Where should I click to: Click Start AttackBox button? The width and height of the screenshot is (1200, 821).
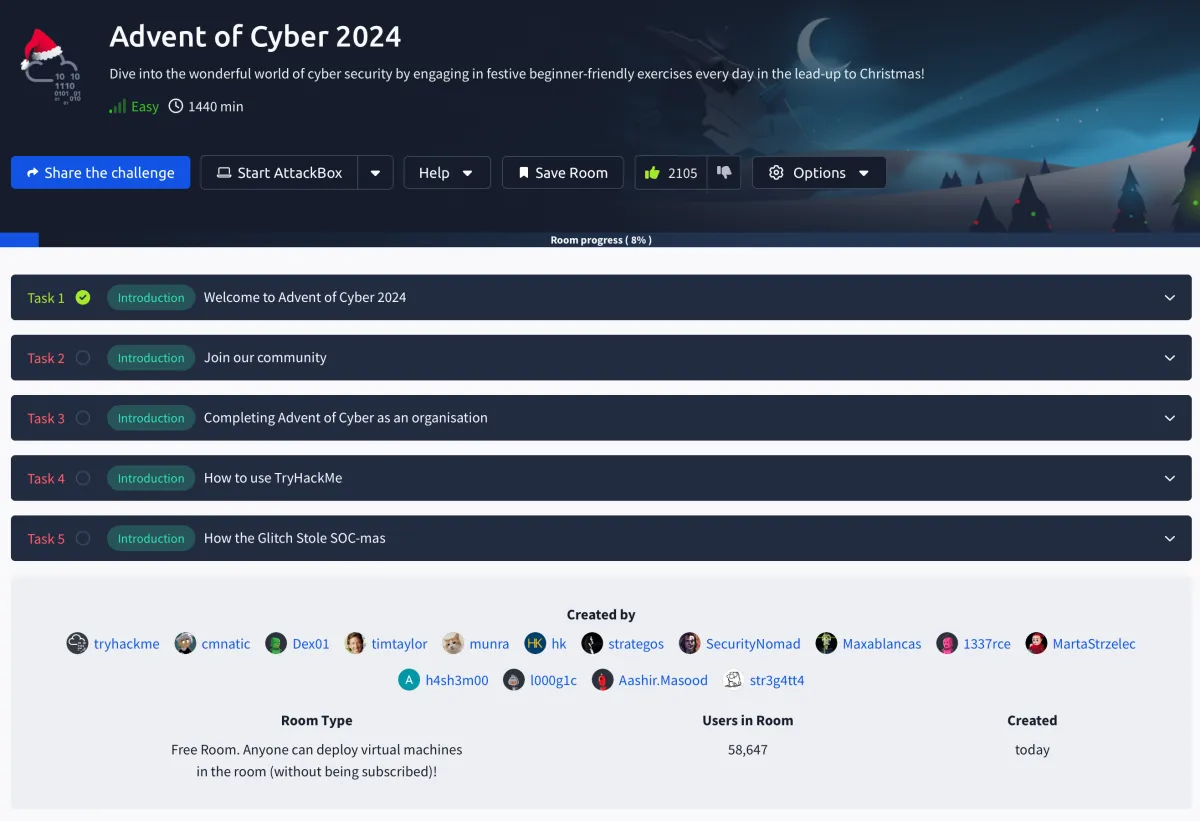click(x=279, y=173)
